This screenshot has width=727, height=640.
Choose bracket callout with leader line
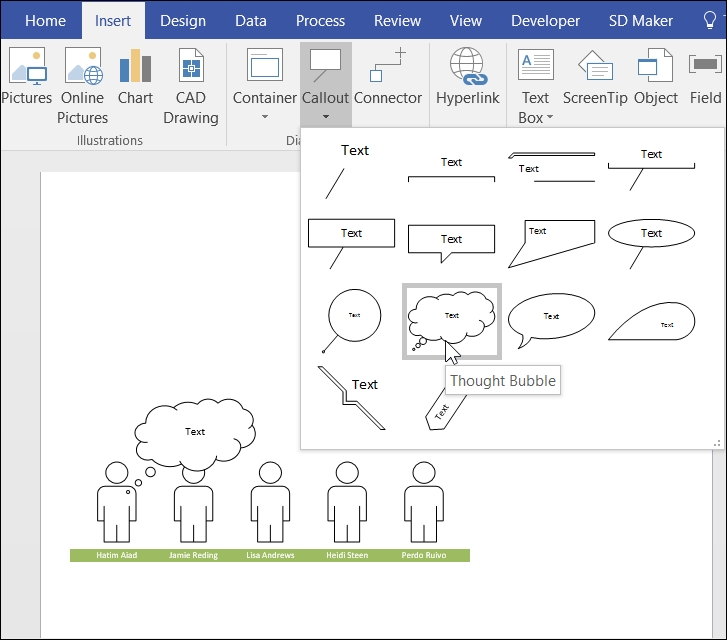coord(651,170)
